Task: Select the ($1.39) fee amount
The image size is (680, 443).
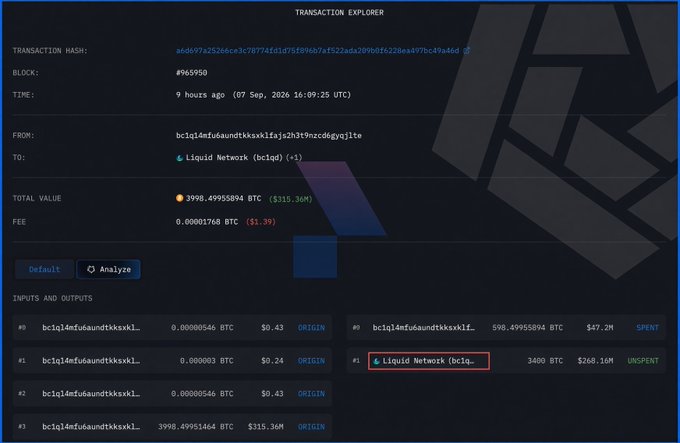Action: click(261, 222)
